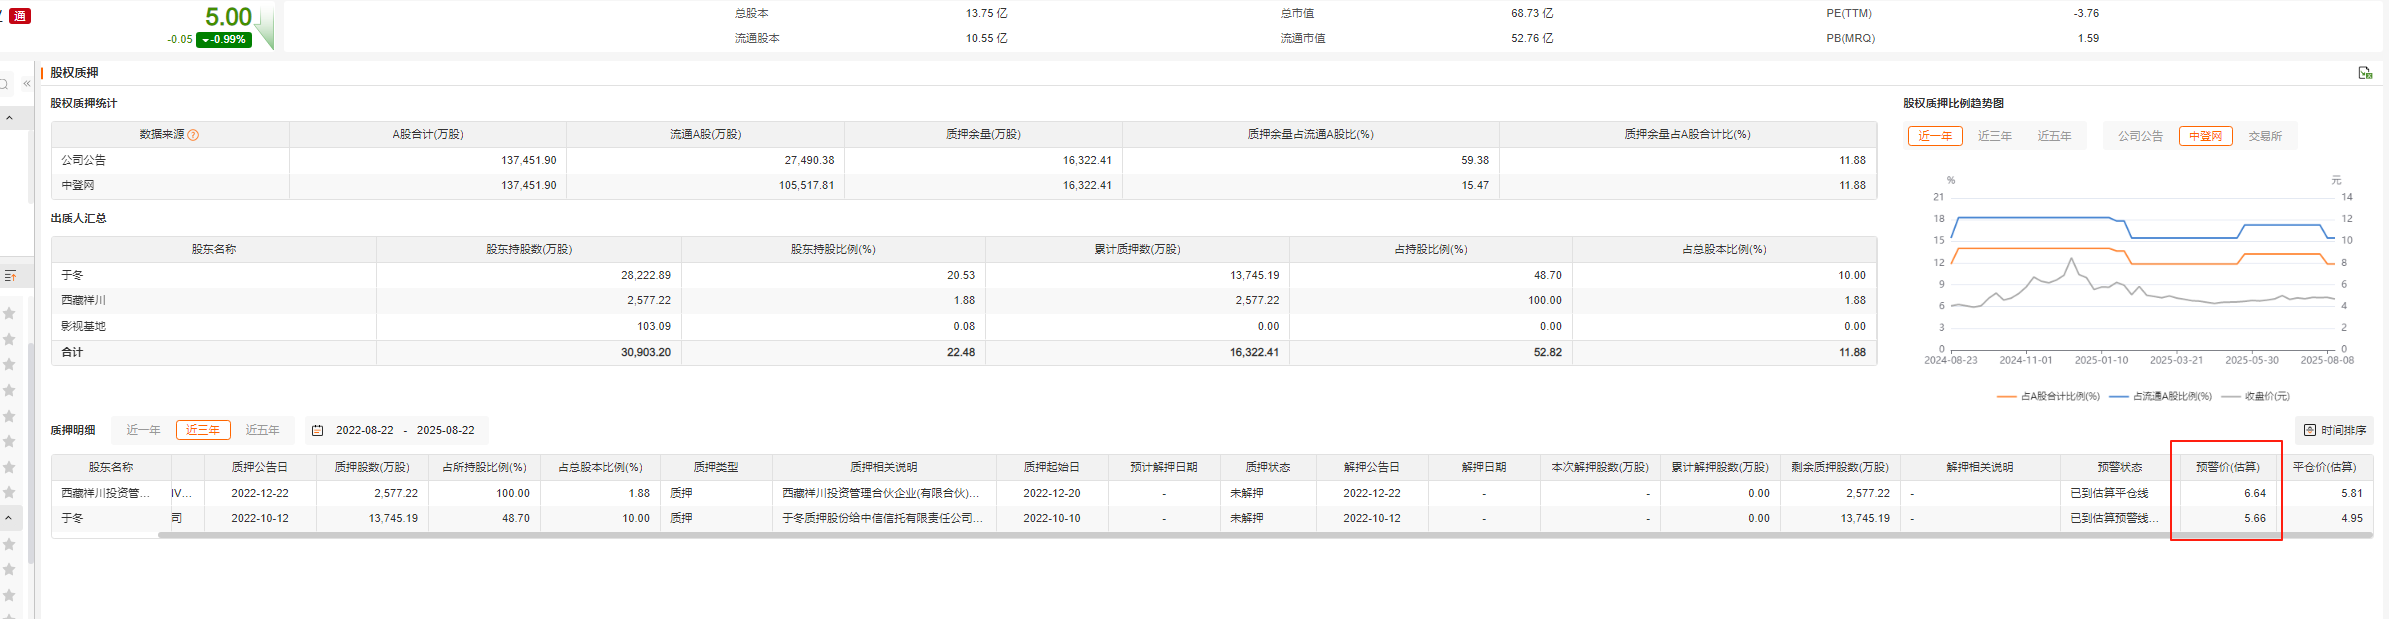The height and width of the screenshot is (619, 2389).
Task: Click the 股东持股比例(%) column header
Action: coord(833,249)
